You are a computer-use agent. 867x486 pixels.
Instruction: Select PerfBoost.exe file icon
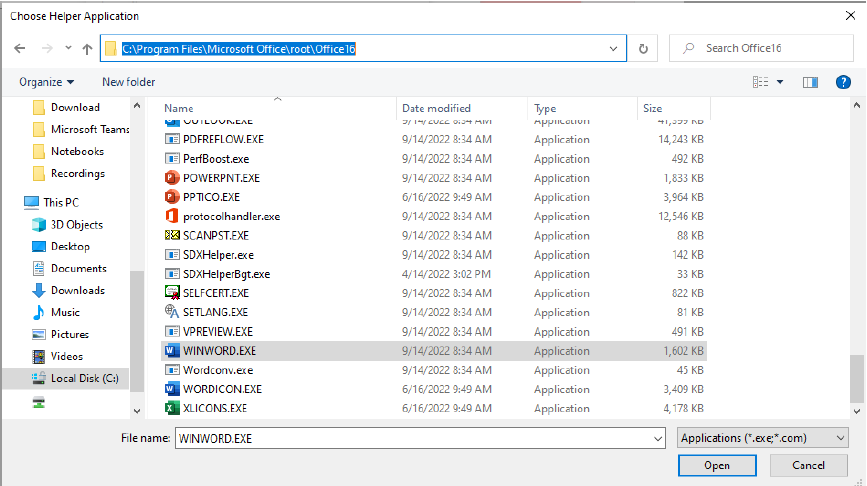click(172, 159)
